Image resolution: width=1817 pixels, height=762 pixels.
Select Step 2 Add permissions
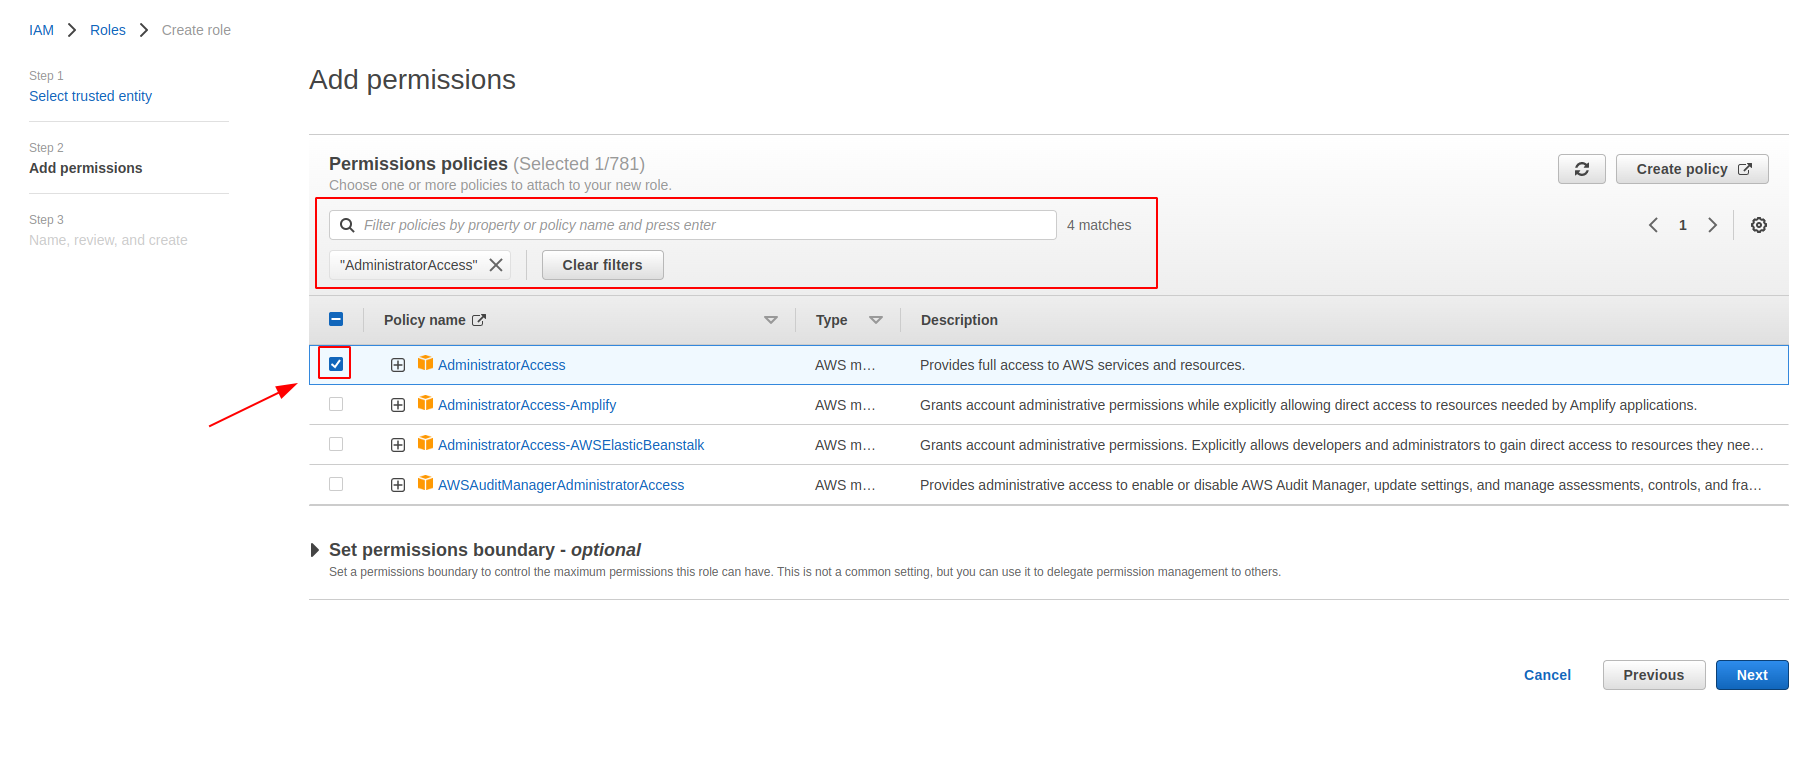(86, 168)
